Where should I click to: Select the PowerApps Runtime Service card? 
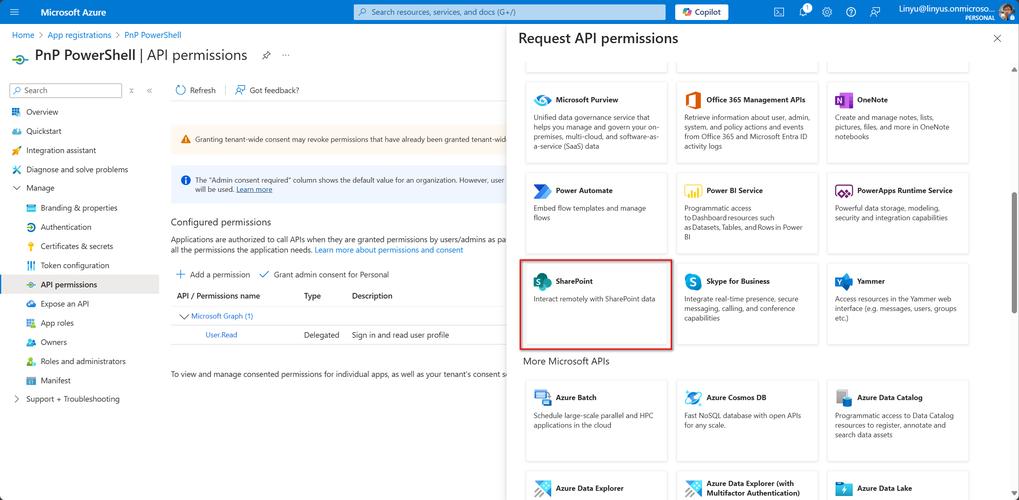898,213
